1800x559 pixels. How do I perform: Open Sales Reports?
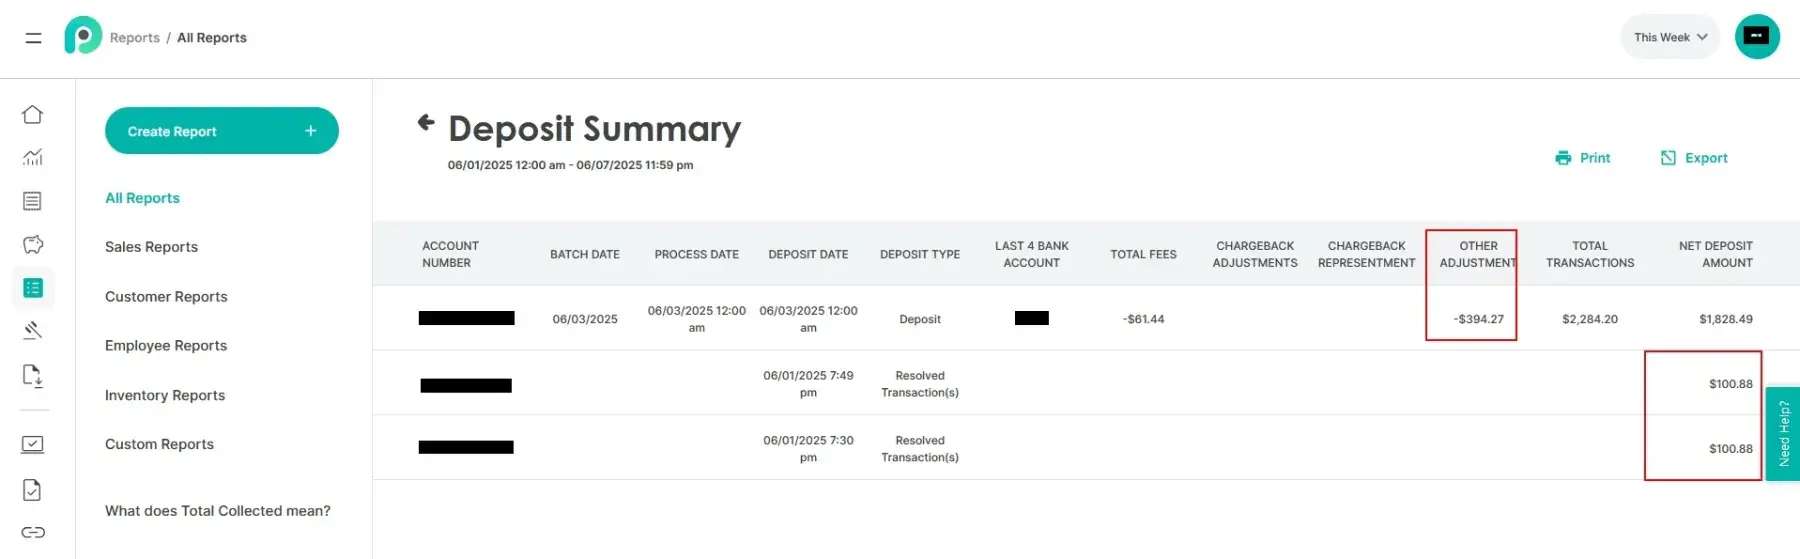coord(151,247)
